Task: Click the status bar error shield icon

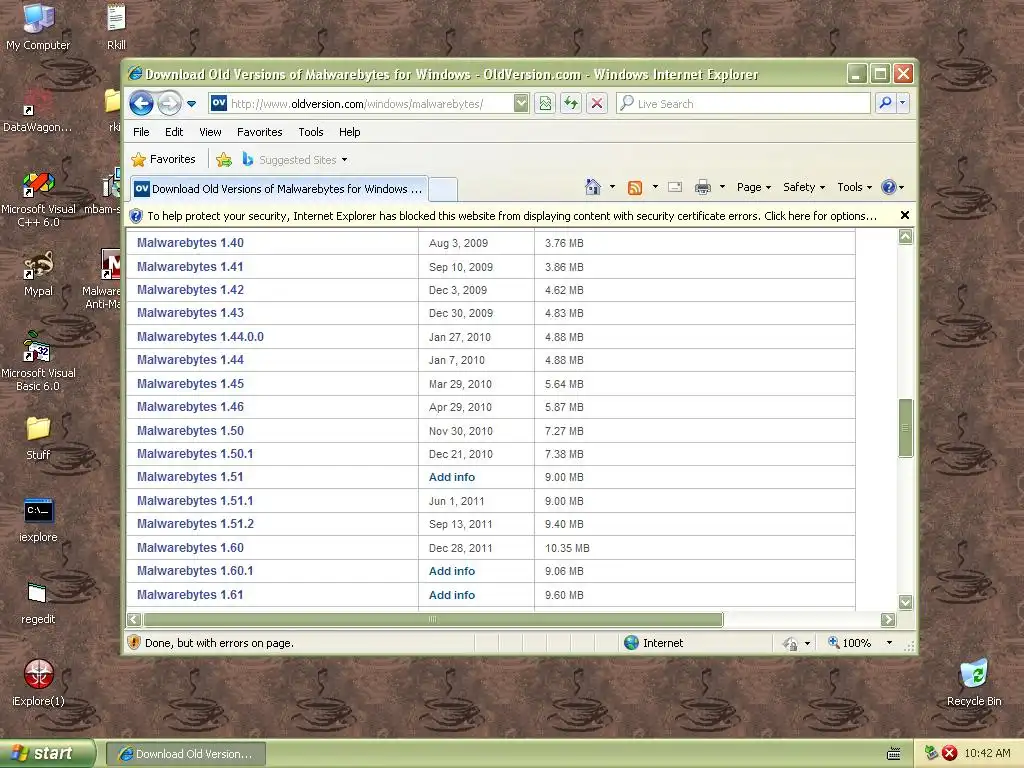Action: pos(134,643)
